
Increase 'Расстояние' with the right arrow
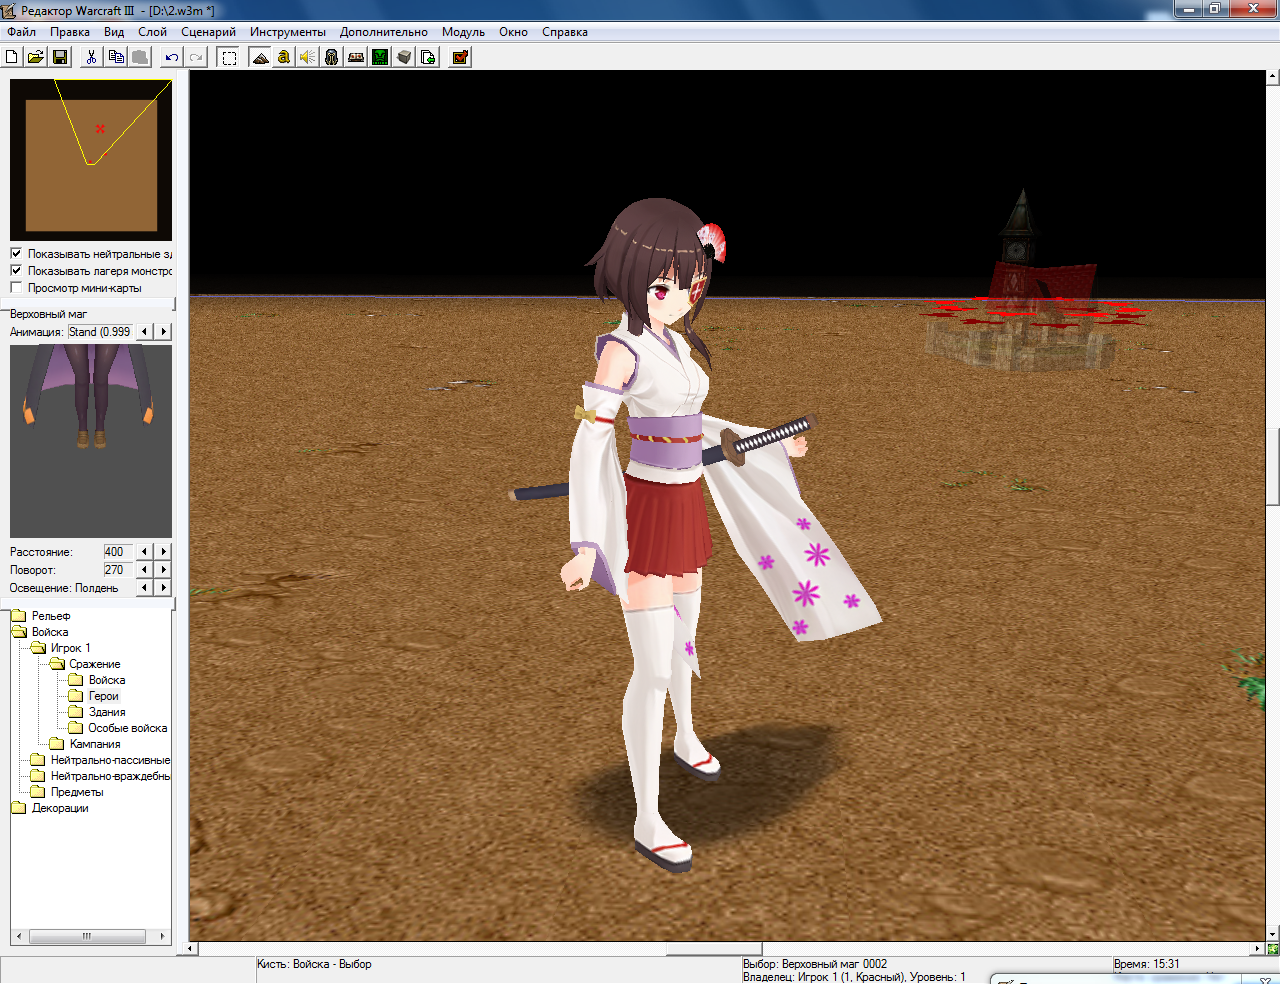click(164, 552)
